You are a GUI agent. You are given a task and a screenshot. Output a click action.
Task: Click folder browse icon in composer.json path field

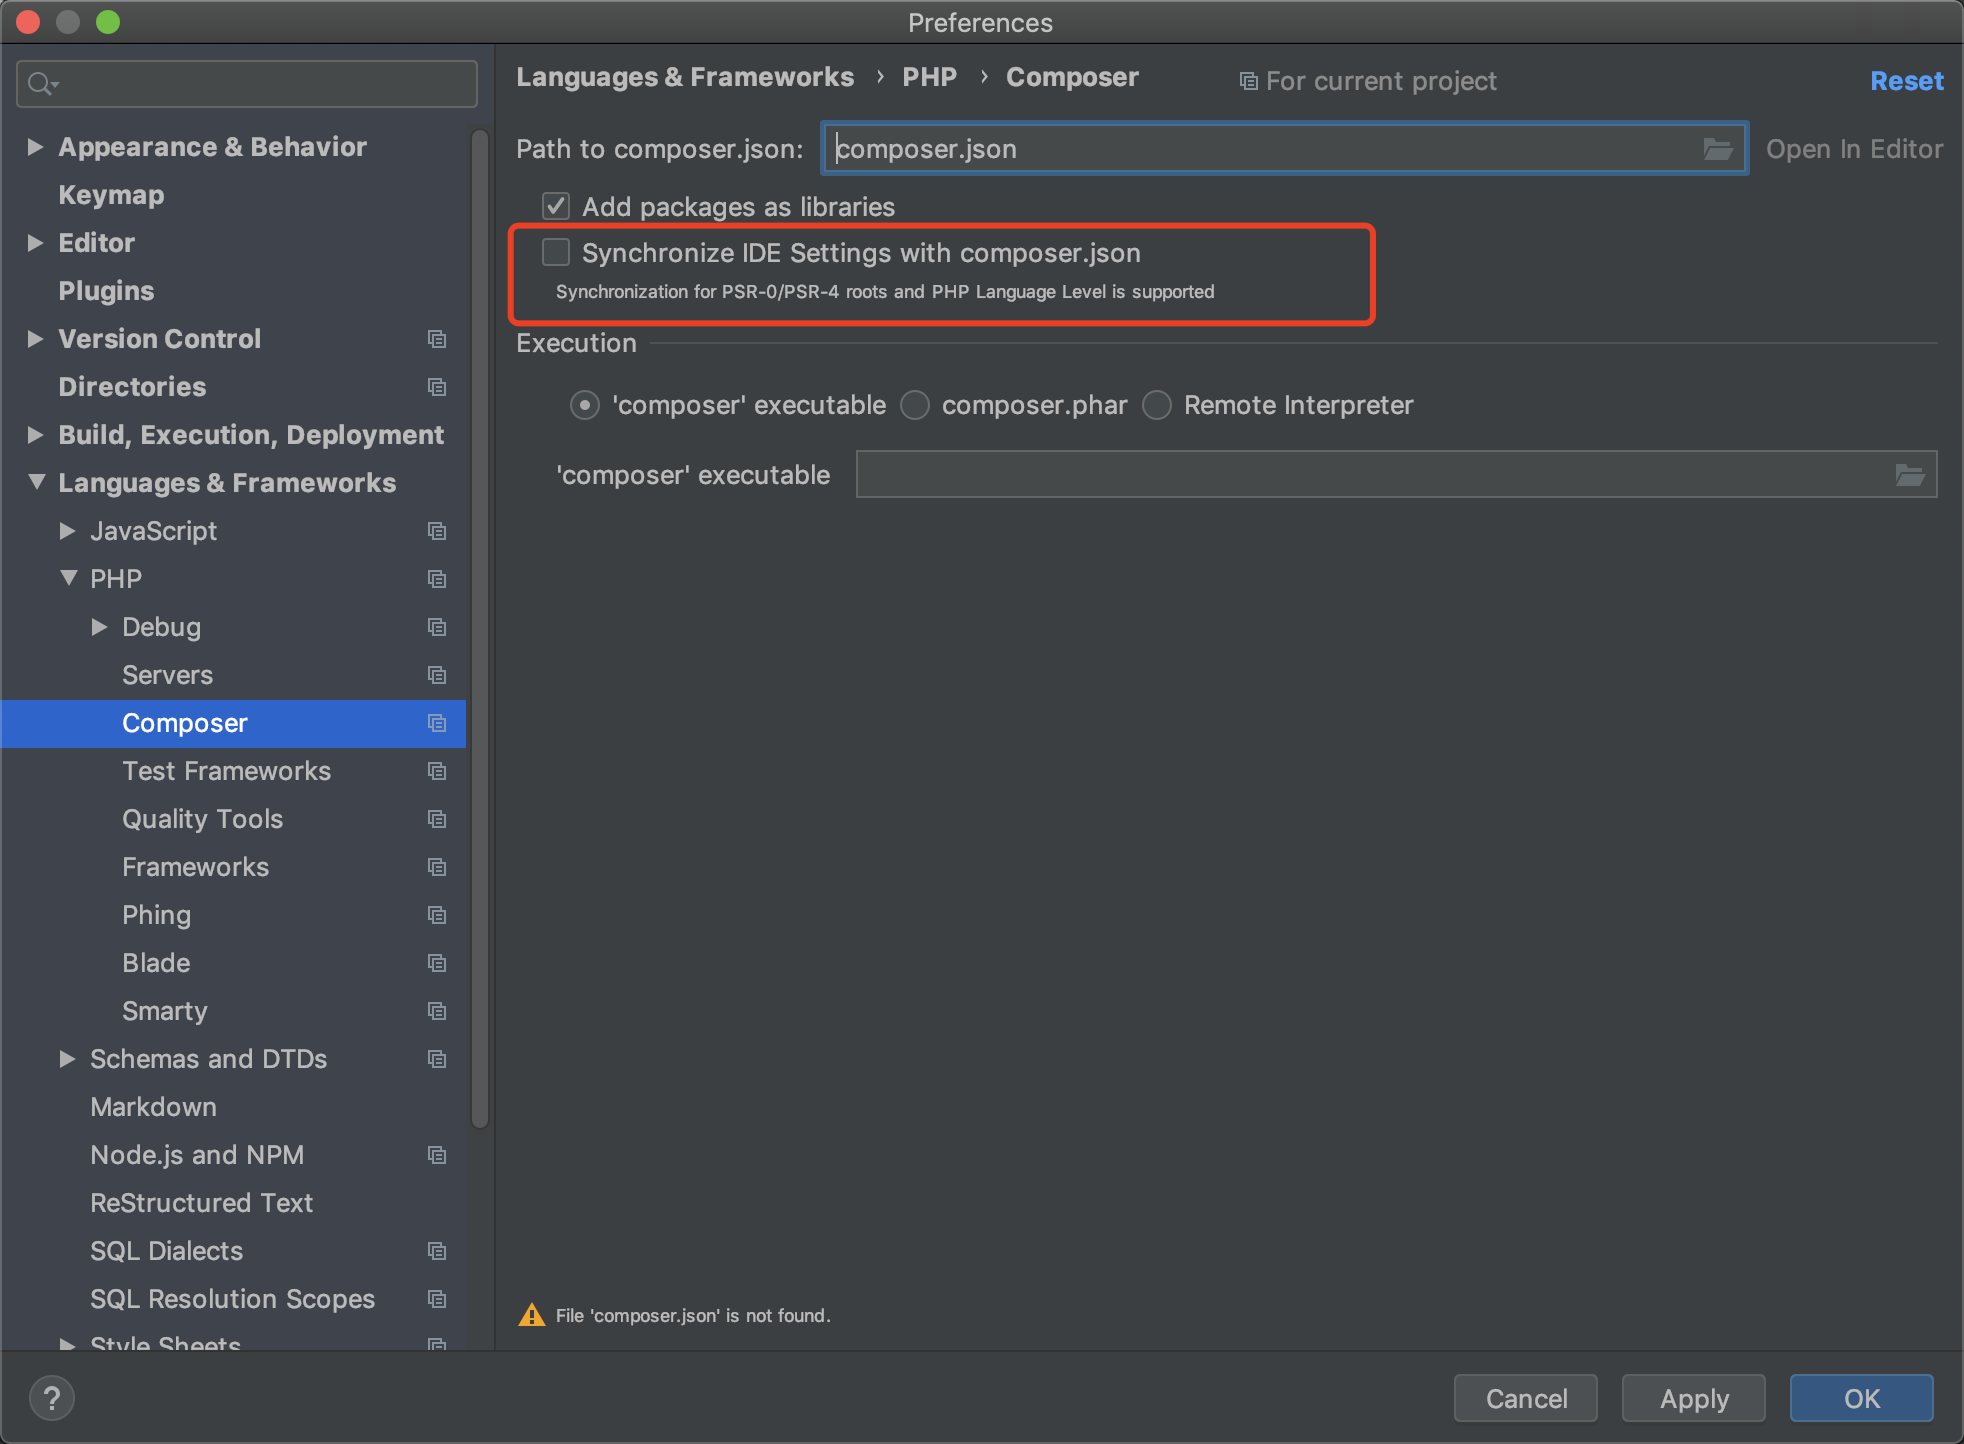1717,149
